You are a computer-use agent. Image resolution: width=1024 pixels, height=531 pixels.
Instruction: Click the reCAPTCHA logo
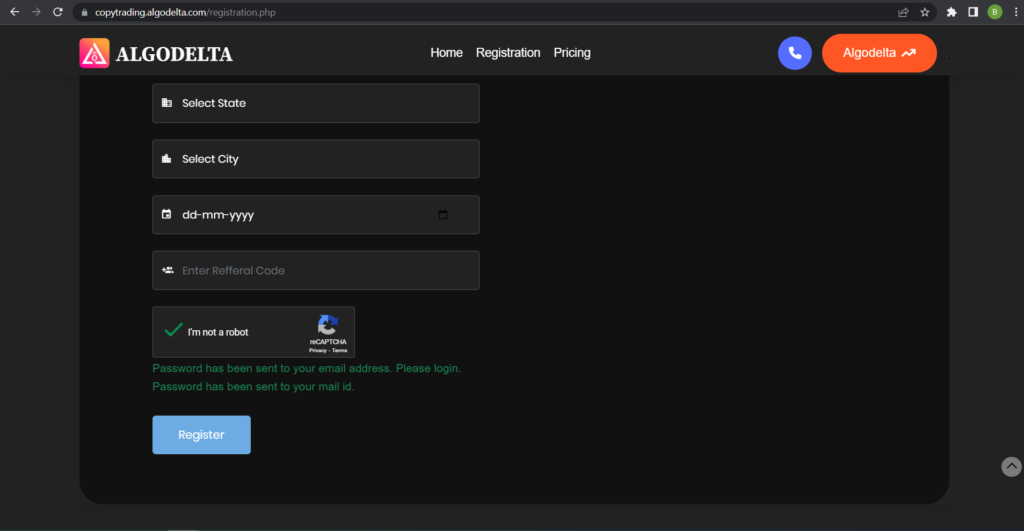click(328, 325)
